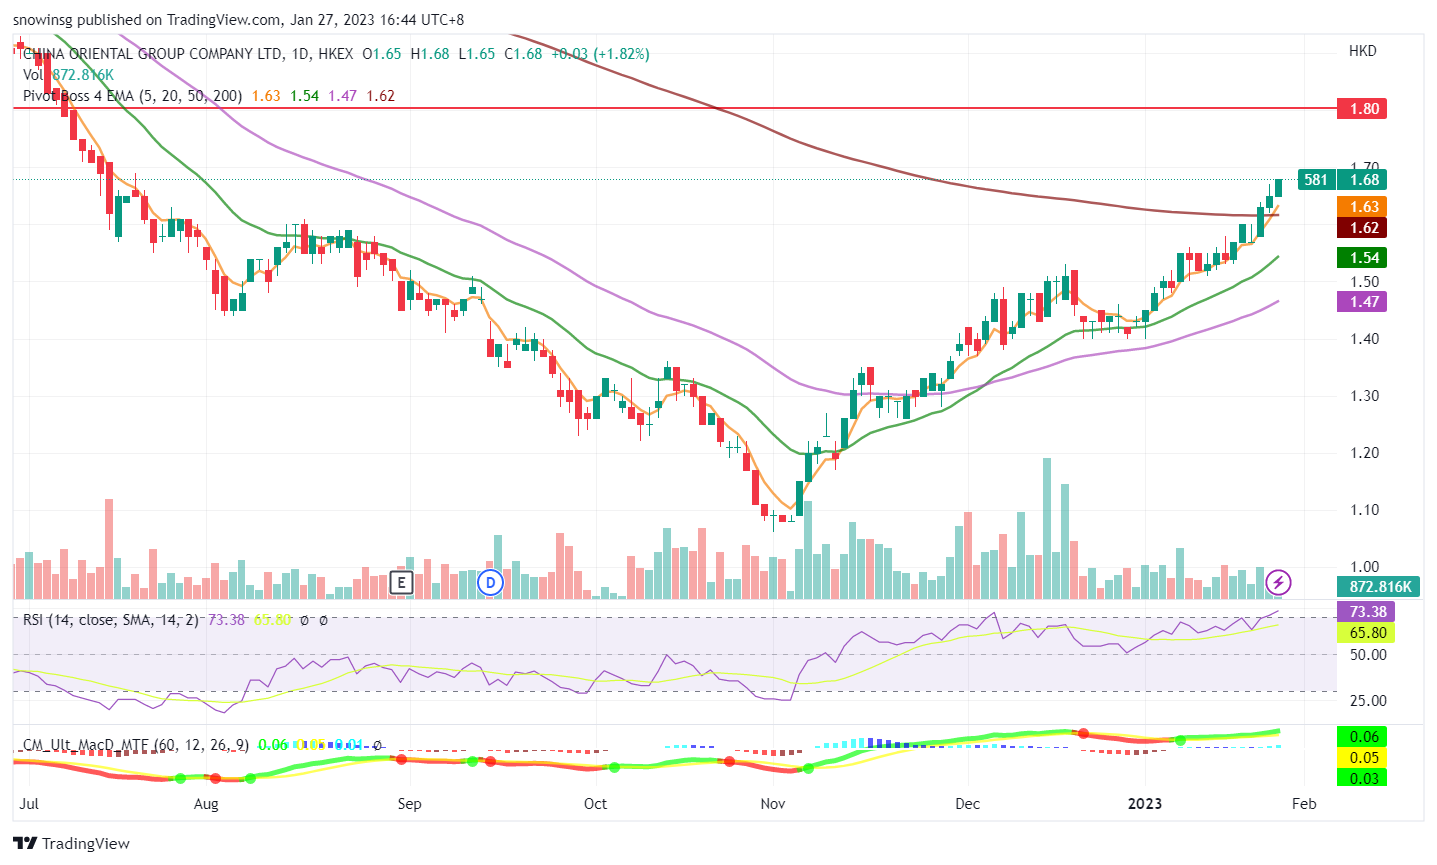Click the 1.50 price scale value

[x=1364, y=282]
